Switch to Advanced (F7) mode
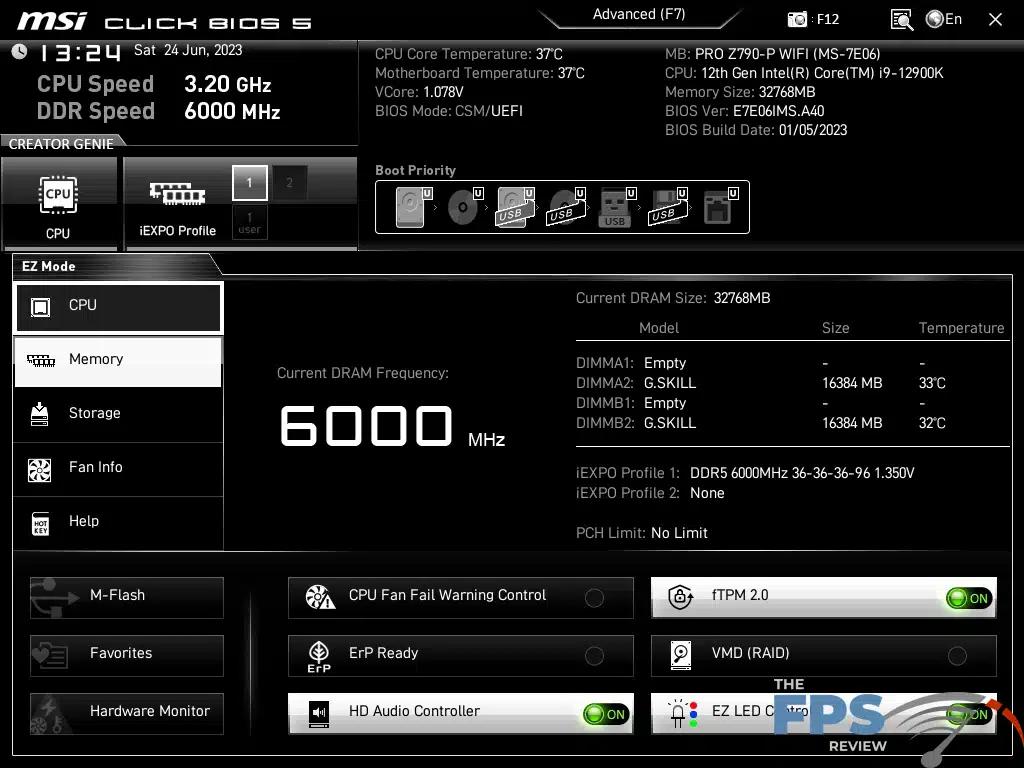The image size is (1024, 768). (639, 14)
